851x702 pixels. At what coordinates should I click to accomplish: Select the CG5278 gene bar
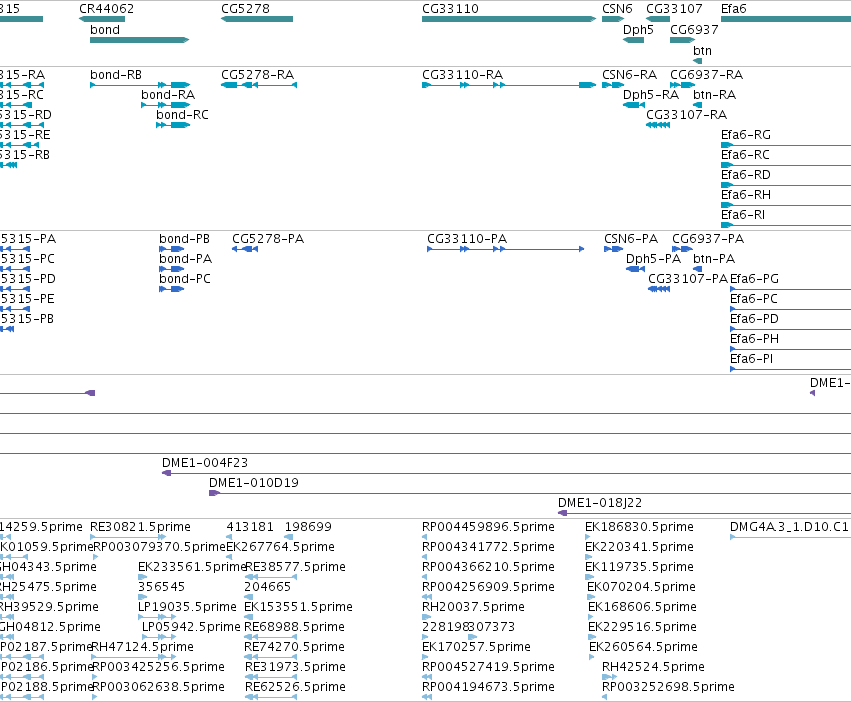(257, 19)
